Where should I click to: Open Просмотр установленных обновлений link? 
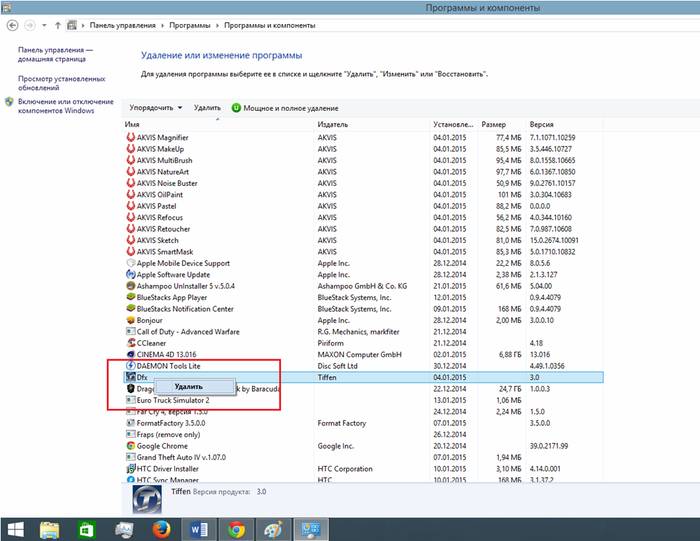point(61,82)
